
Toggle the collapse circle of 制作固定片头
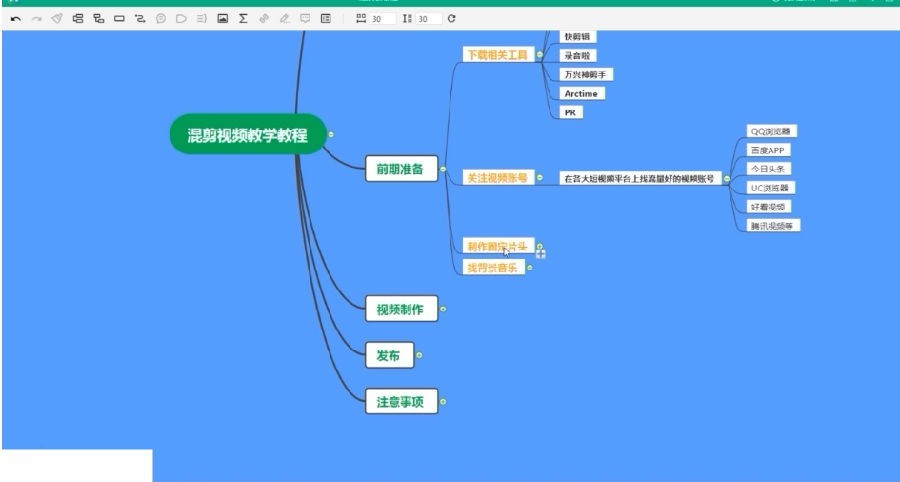(x=540, y=246)
